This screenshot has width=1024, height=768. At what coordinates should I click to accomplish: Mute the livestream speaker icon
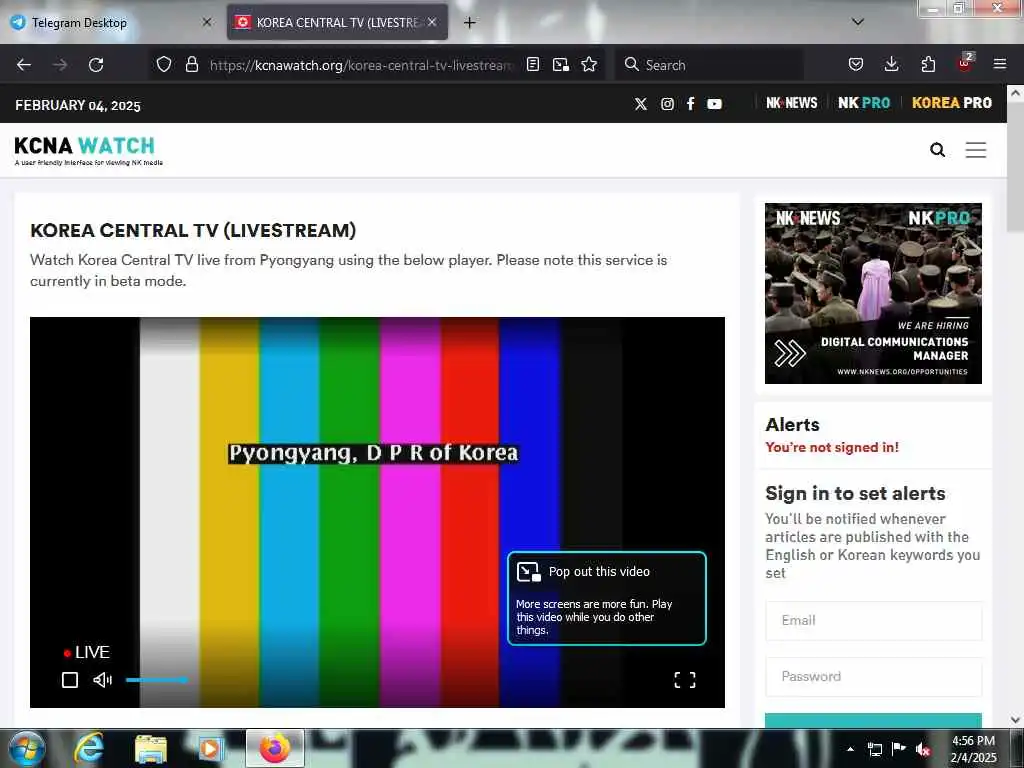(103, 680)
